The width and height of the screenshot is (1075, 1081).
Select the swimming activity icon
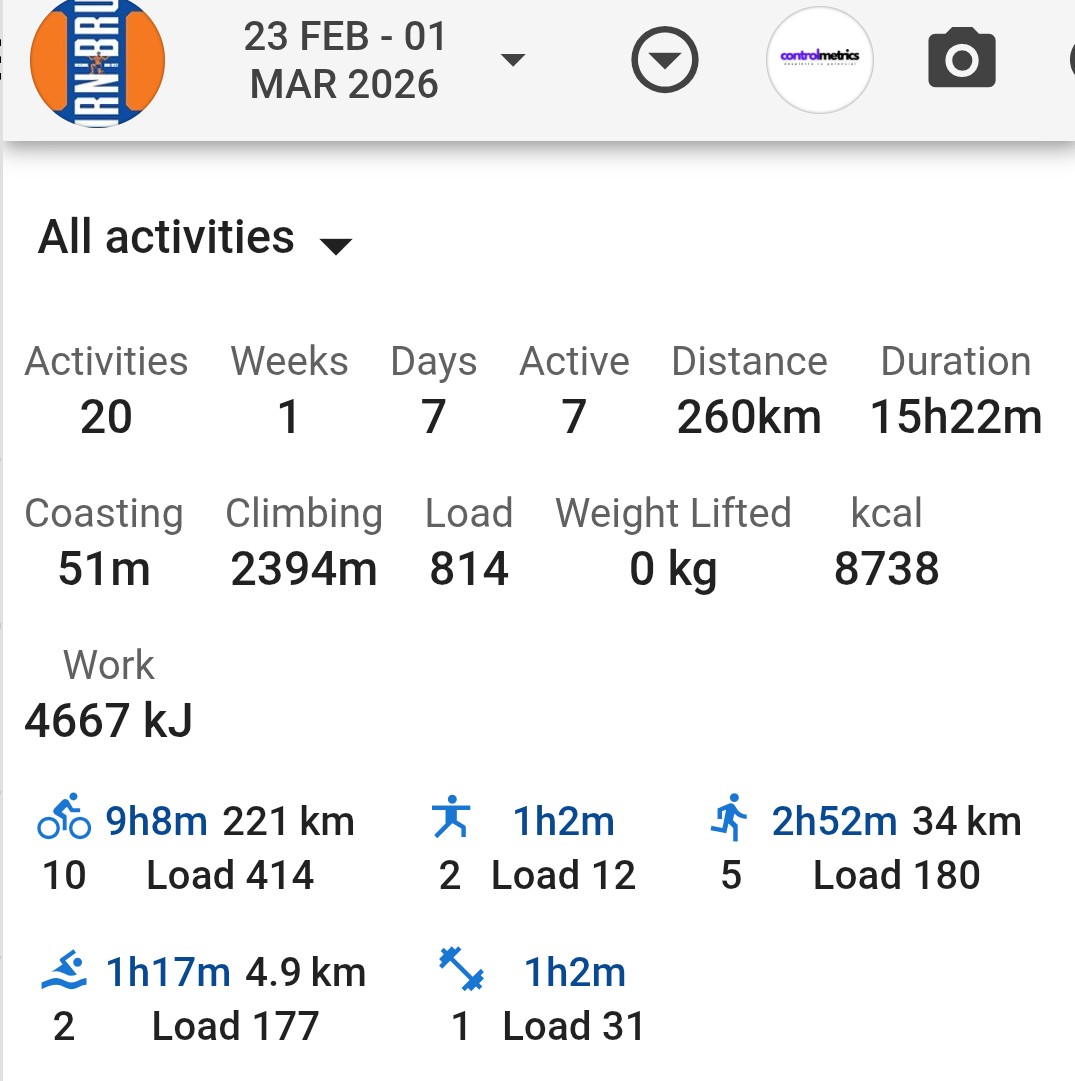pyautogui.click(x=64, y=971)
